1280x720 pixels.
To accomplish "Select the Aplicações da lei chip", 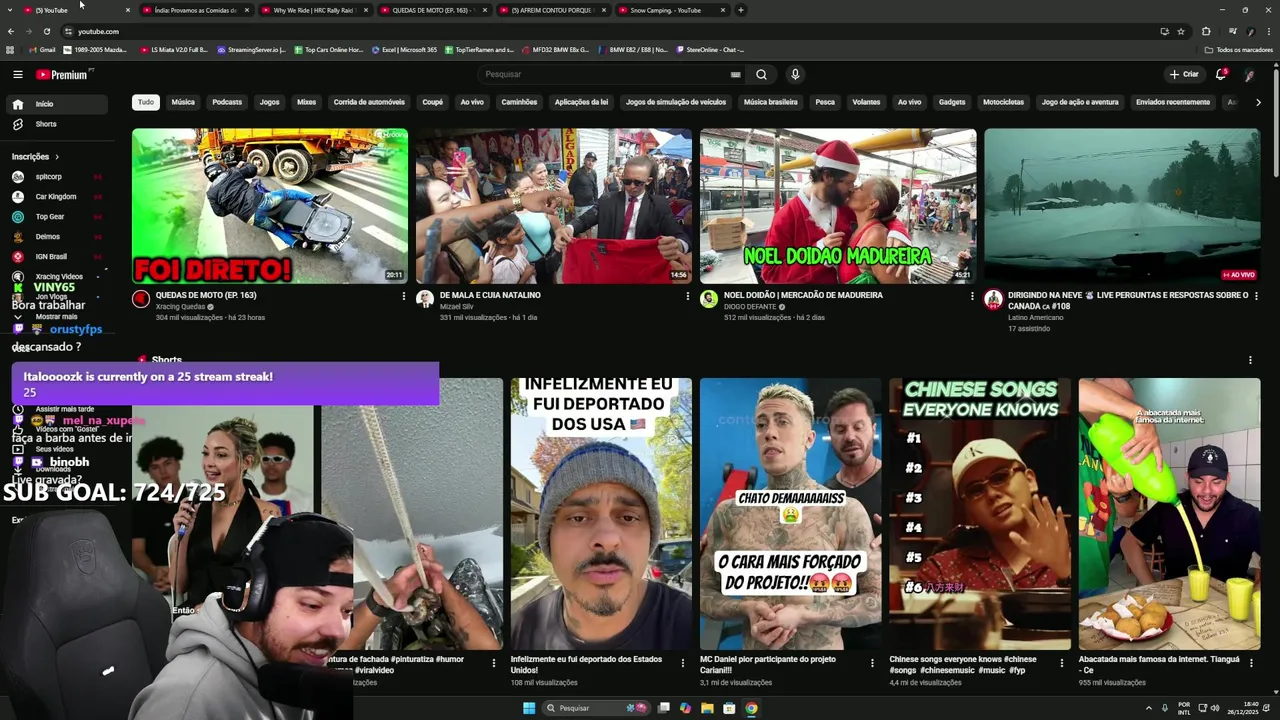I will pyautogui.click(x=581, y=102).
